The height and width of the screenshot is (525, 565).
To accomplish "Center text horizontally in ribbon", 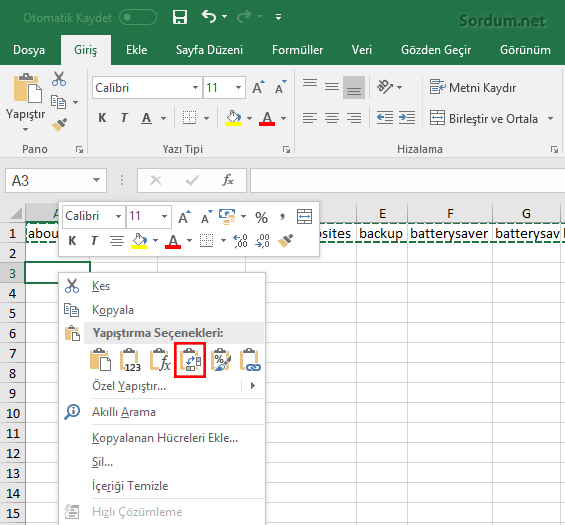I will point(332,118).
